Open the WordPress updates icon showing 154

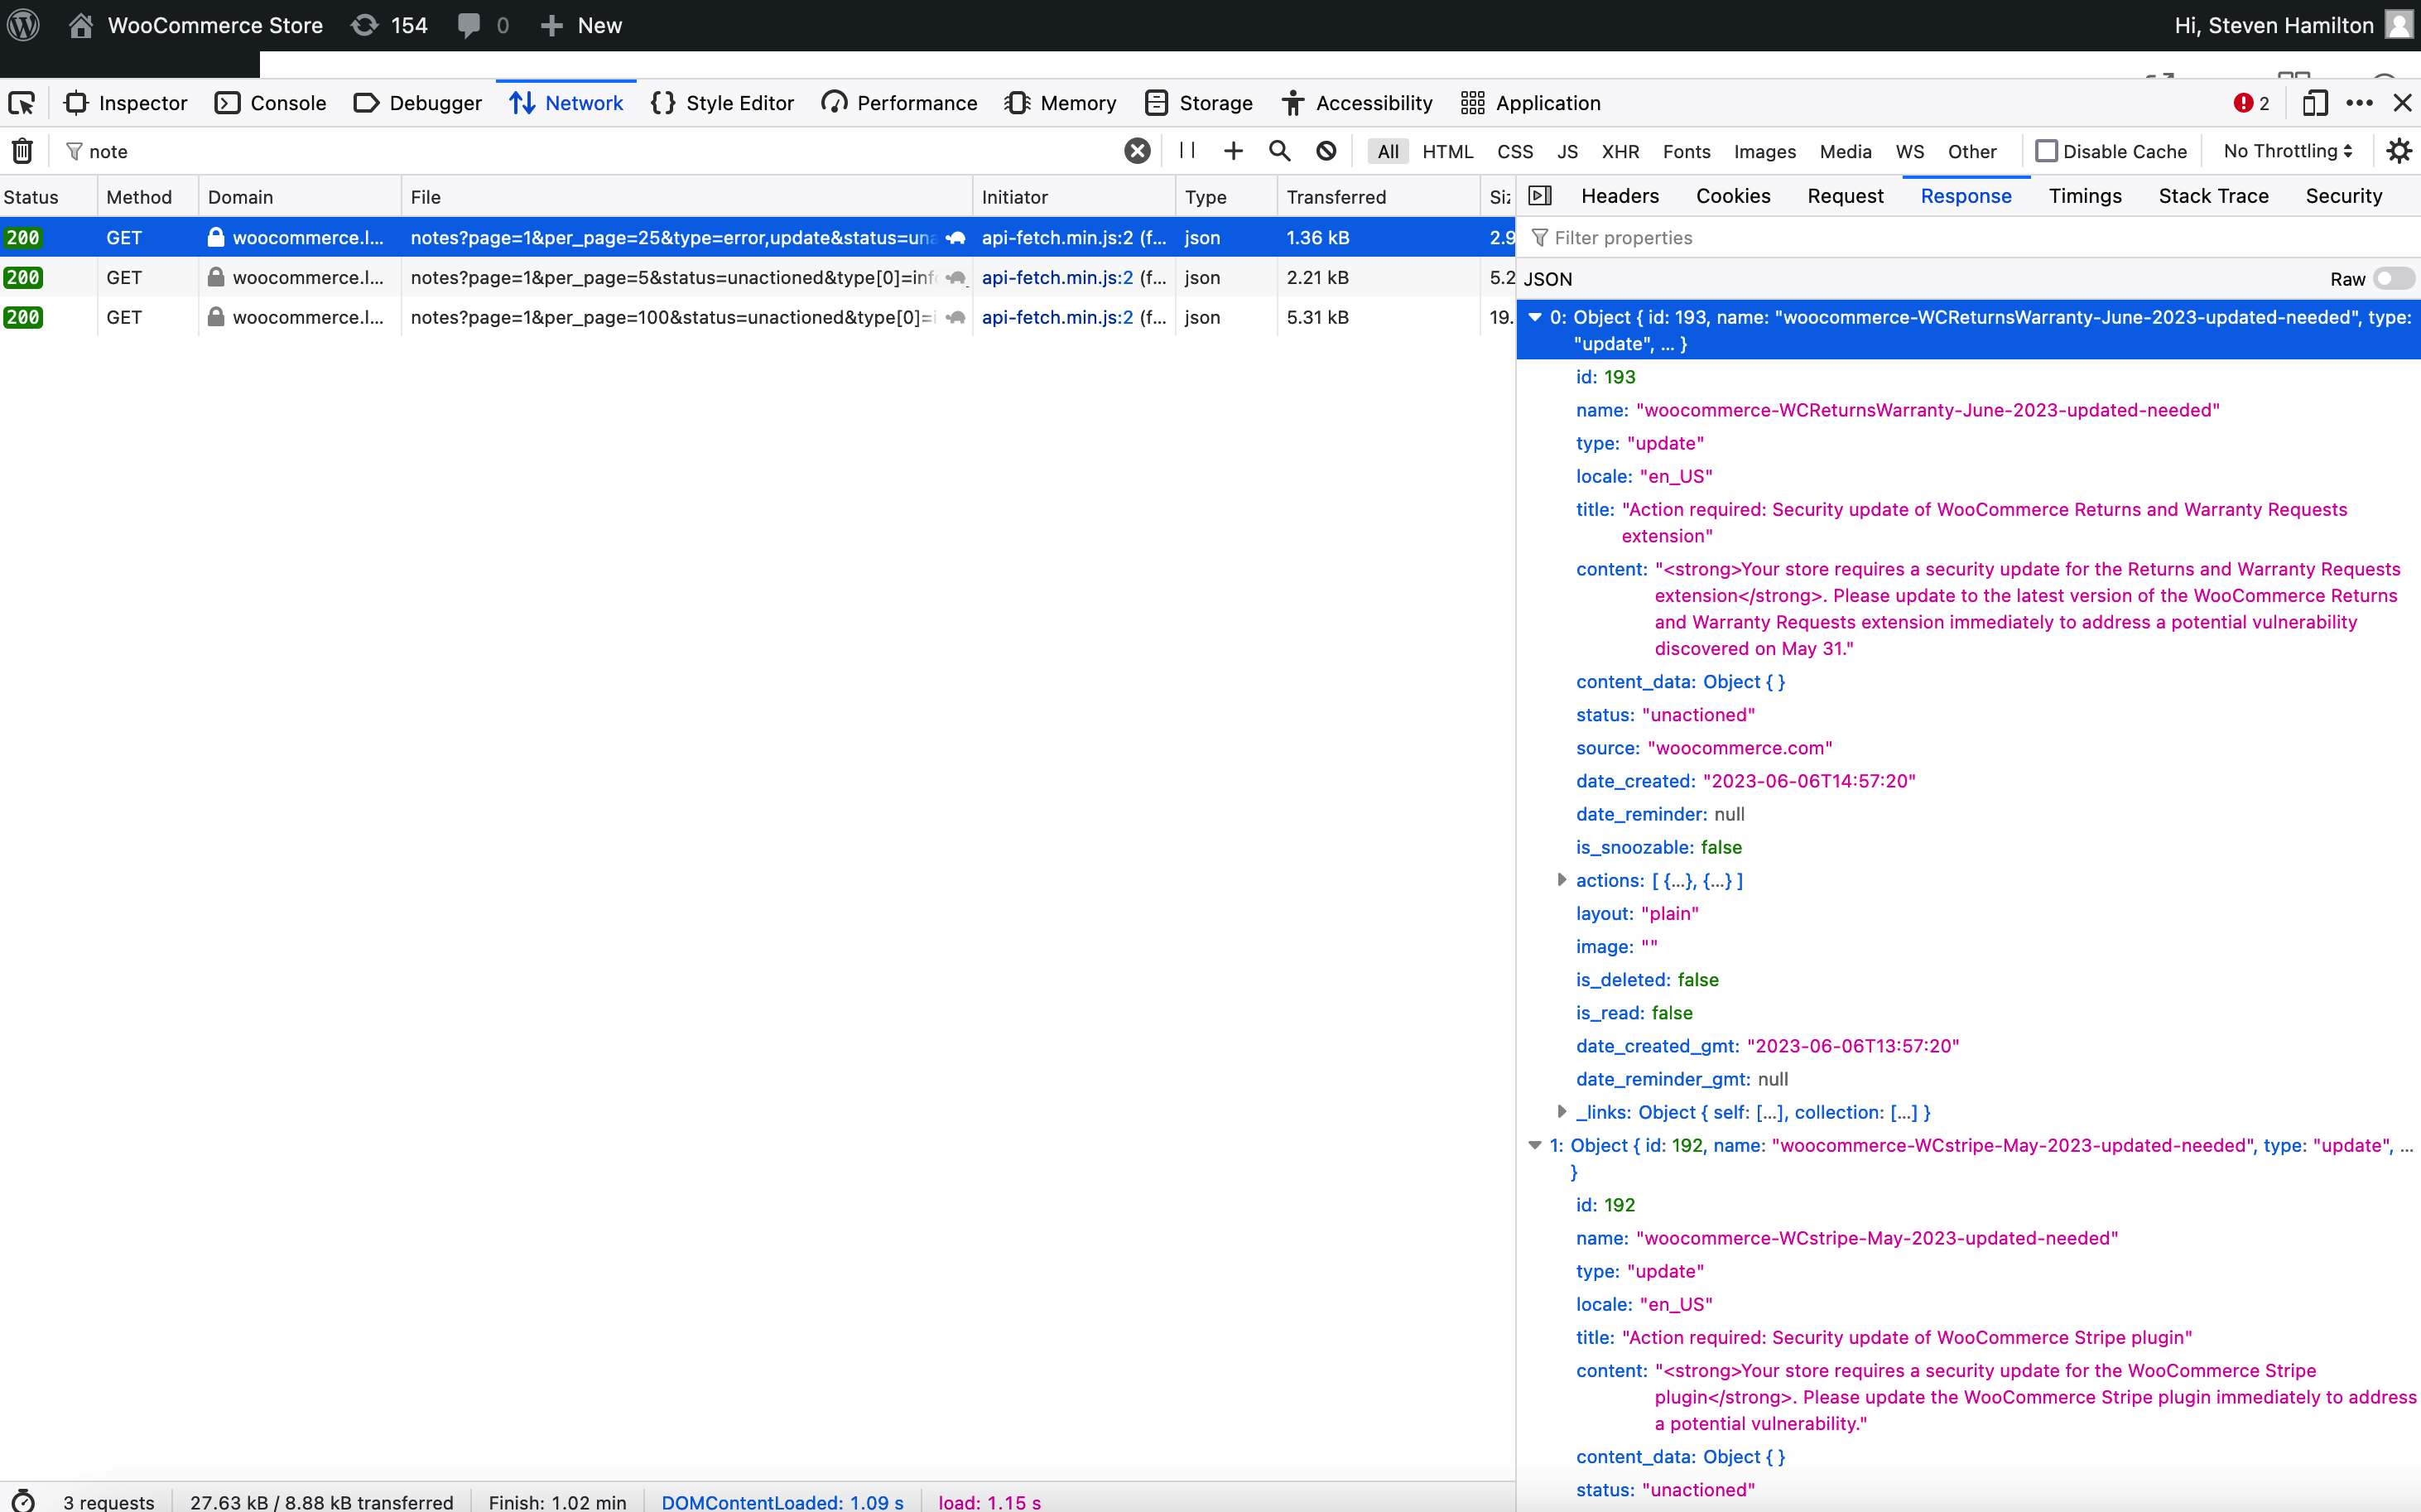[389, 25]
